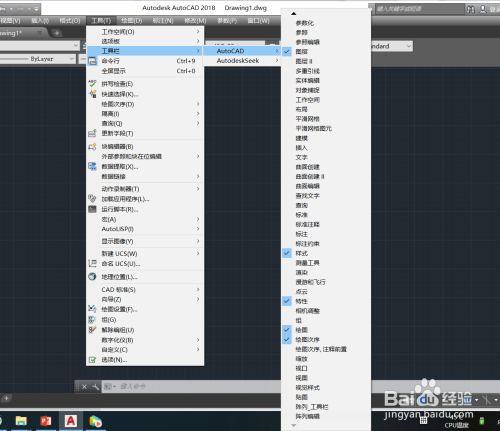Screen dimensions: 500x431
Task: Close the Drawing1 file tab
Action: pyautogui.click(x=40, y=33)
